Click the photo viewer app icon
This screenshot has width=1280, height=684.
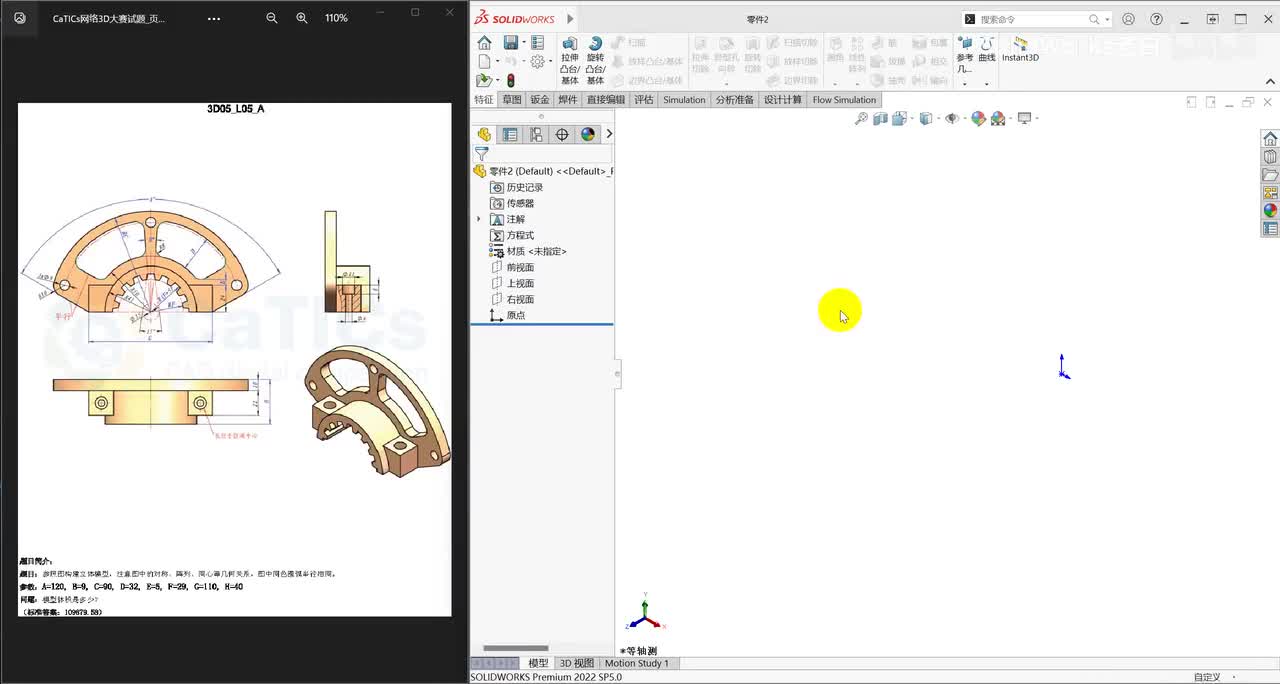click(x=20, y=18)
